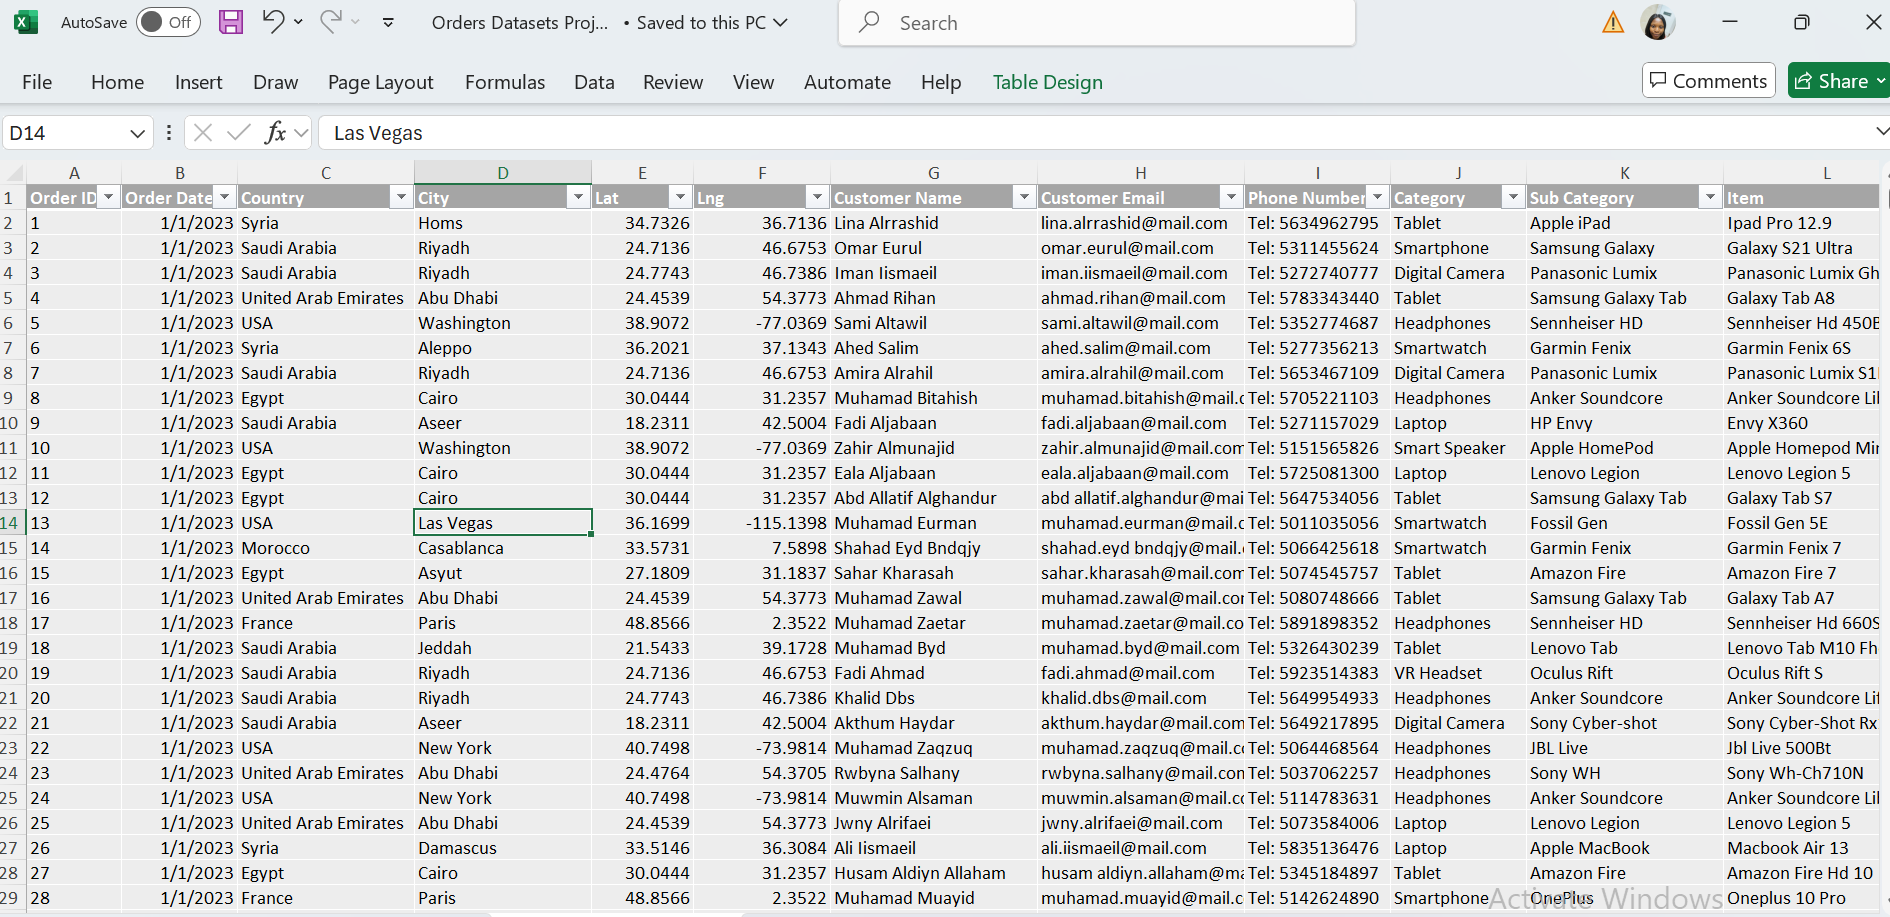Click the email omar.eurul@mail.com cell
Viewport: 1890px width, 917px height.
1140,248
